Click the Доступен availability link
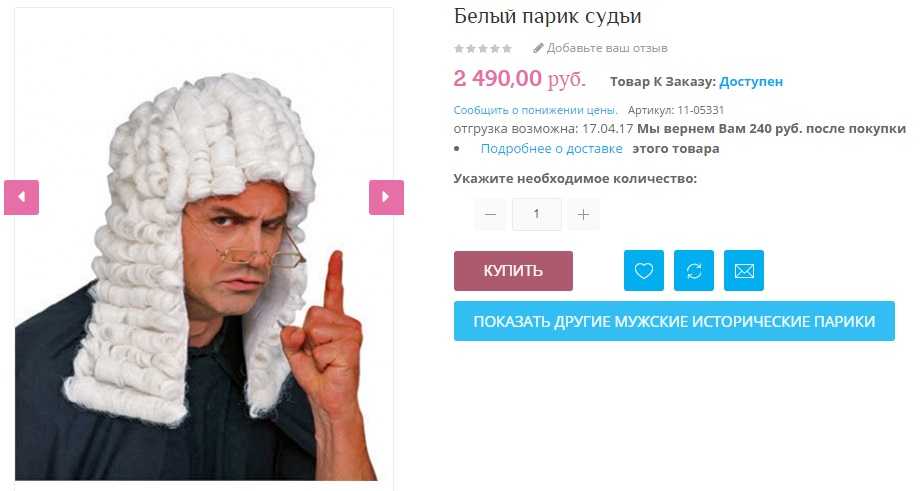 click(x=751, y=82)
